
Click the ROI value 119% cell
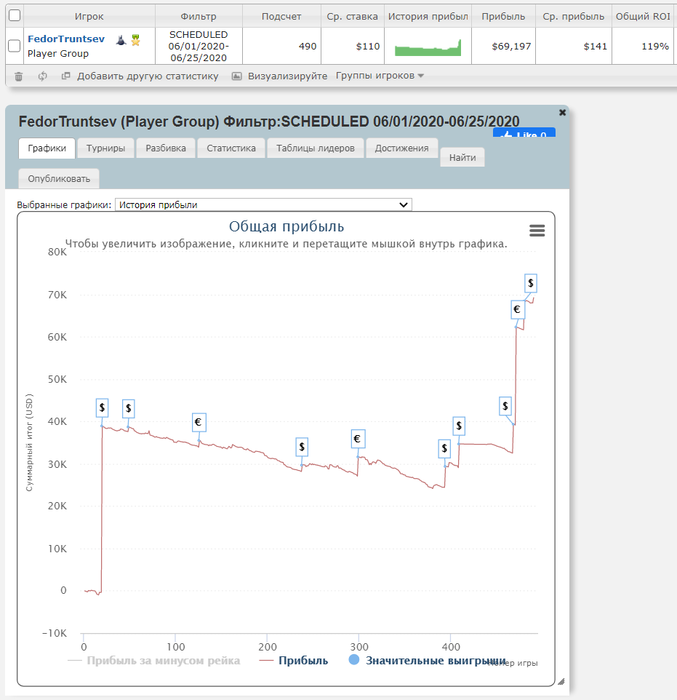pos(643,46)
